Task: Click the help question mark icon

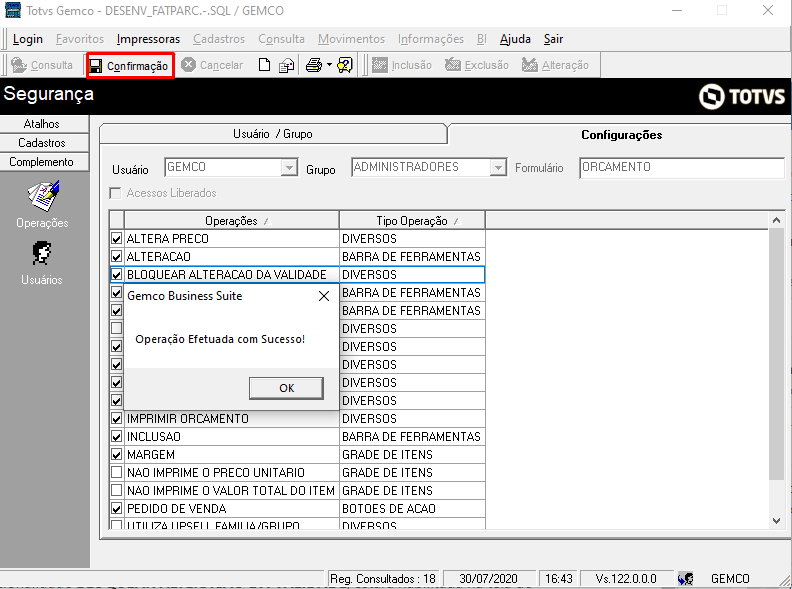Action: click(x=345, y=65)
